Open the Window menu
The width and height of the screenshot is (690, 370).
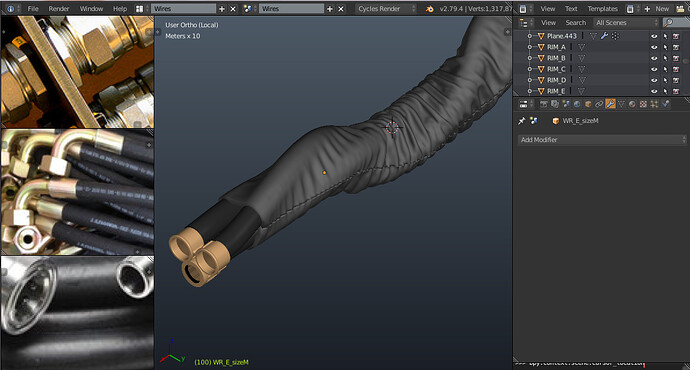[91, 8]
